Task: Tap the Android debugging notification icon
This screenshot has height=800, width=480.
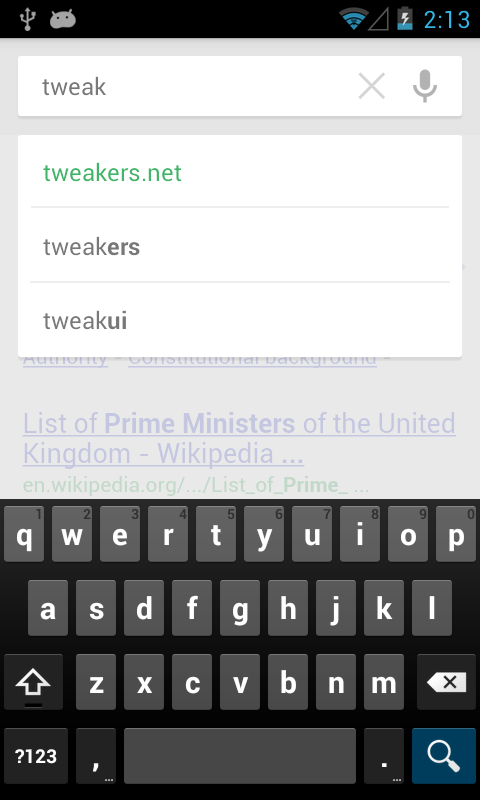Action: [x=63, y=19]
